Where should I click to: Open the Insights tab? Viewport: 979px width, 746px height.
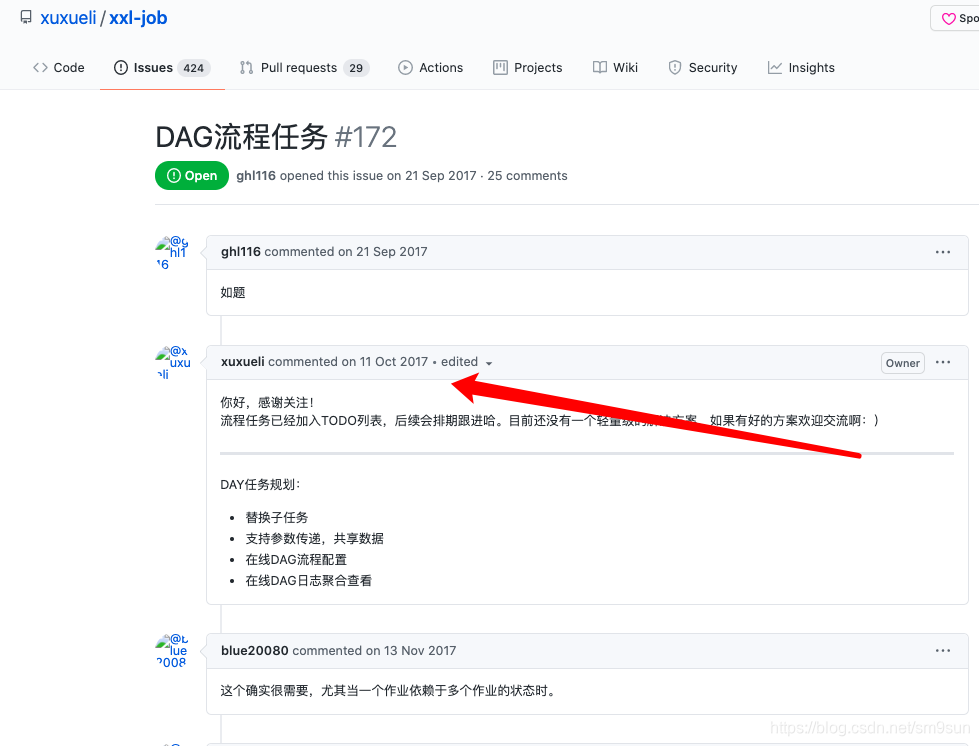pos(801,67)
